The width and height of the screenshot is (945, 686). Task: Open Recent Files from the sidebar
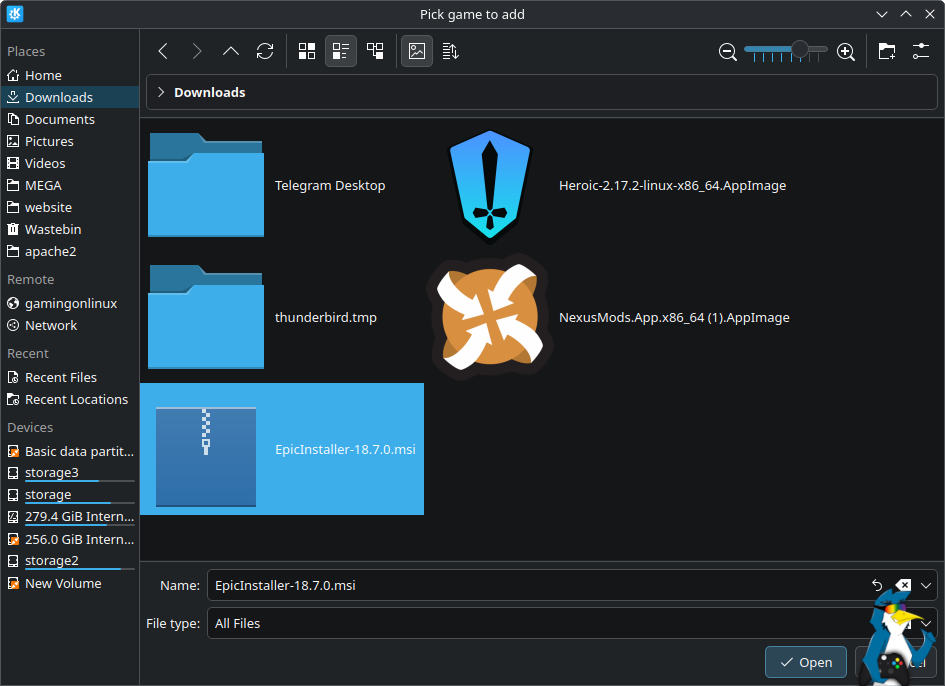(x=60, y=377)
